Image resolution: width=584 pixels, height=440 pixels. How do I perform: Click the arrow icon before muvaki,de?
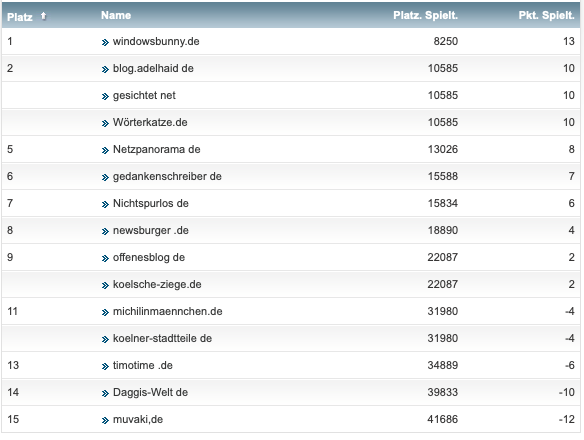click(105, 421)
